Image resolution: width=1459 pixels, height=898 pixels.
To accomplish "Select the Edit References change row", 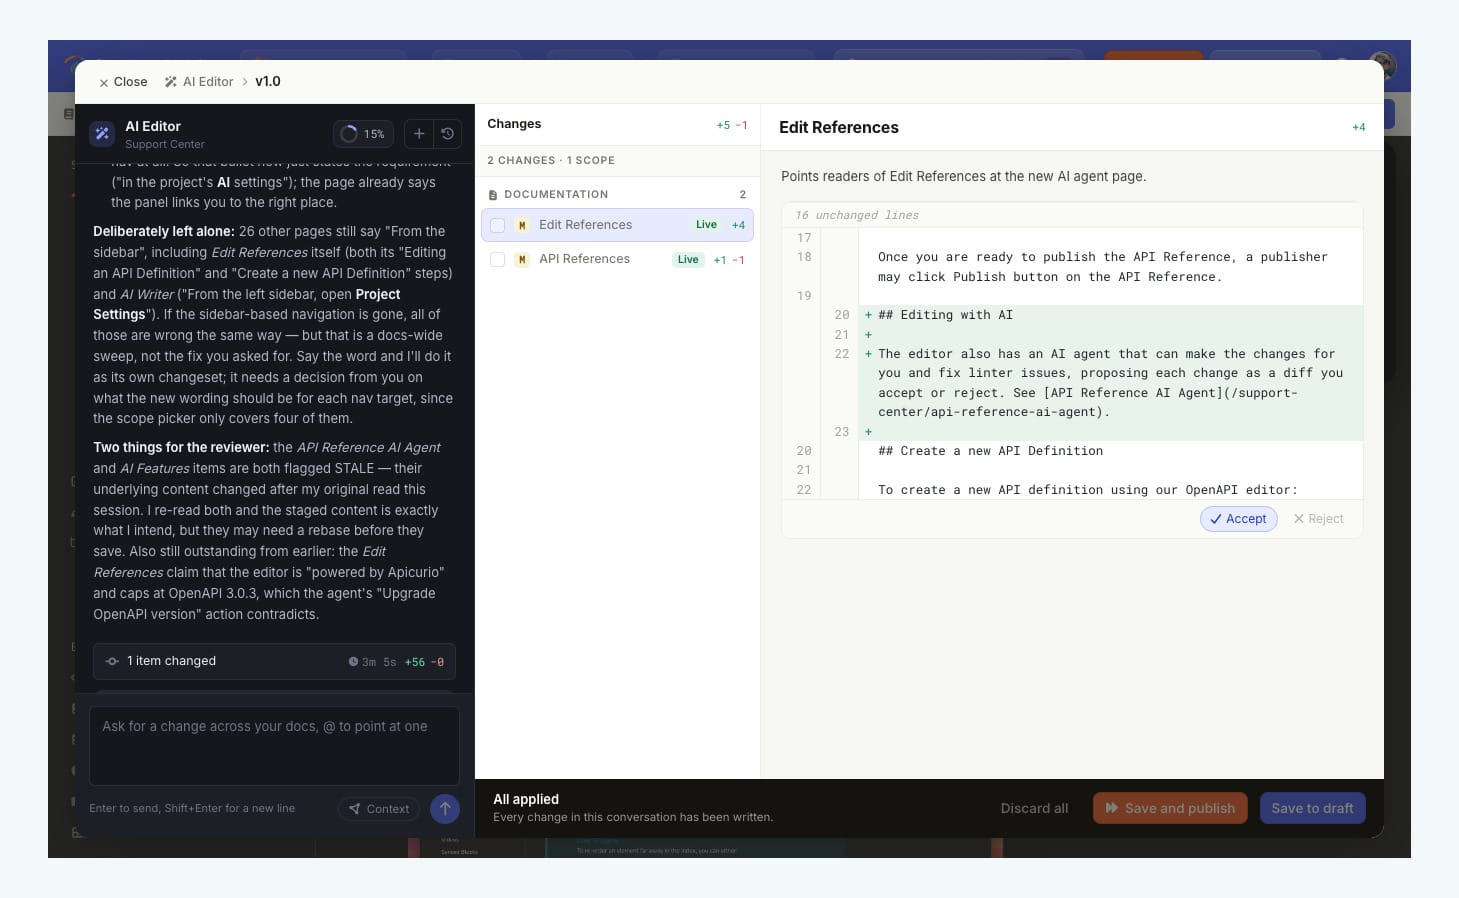I will tap(617, 225).
